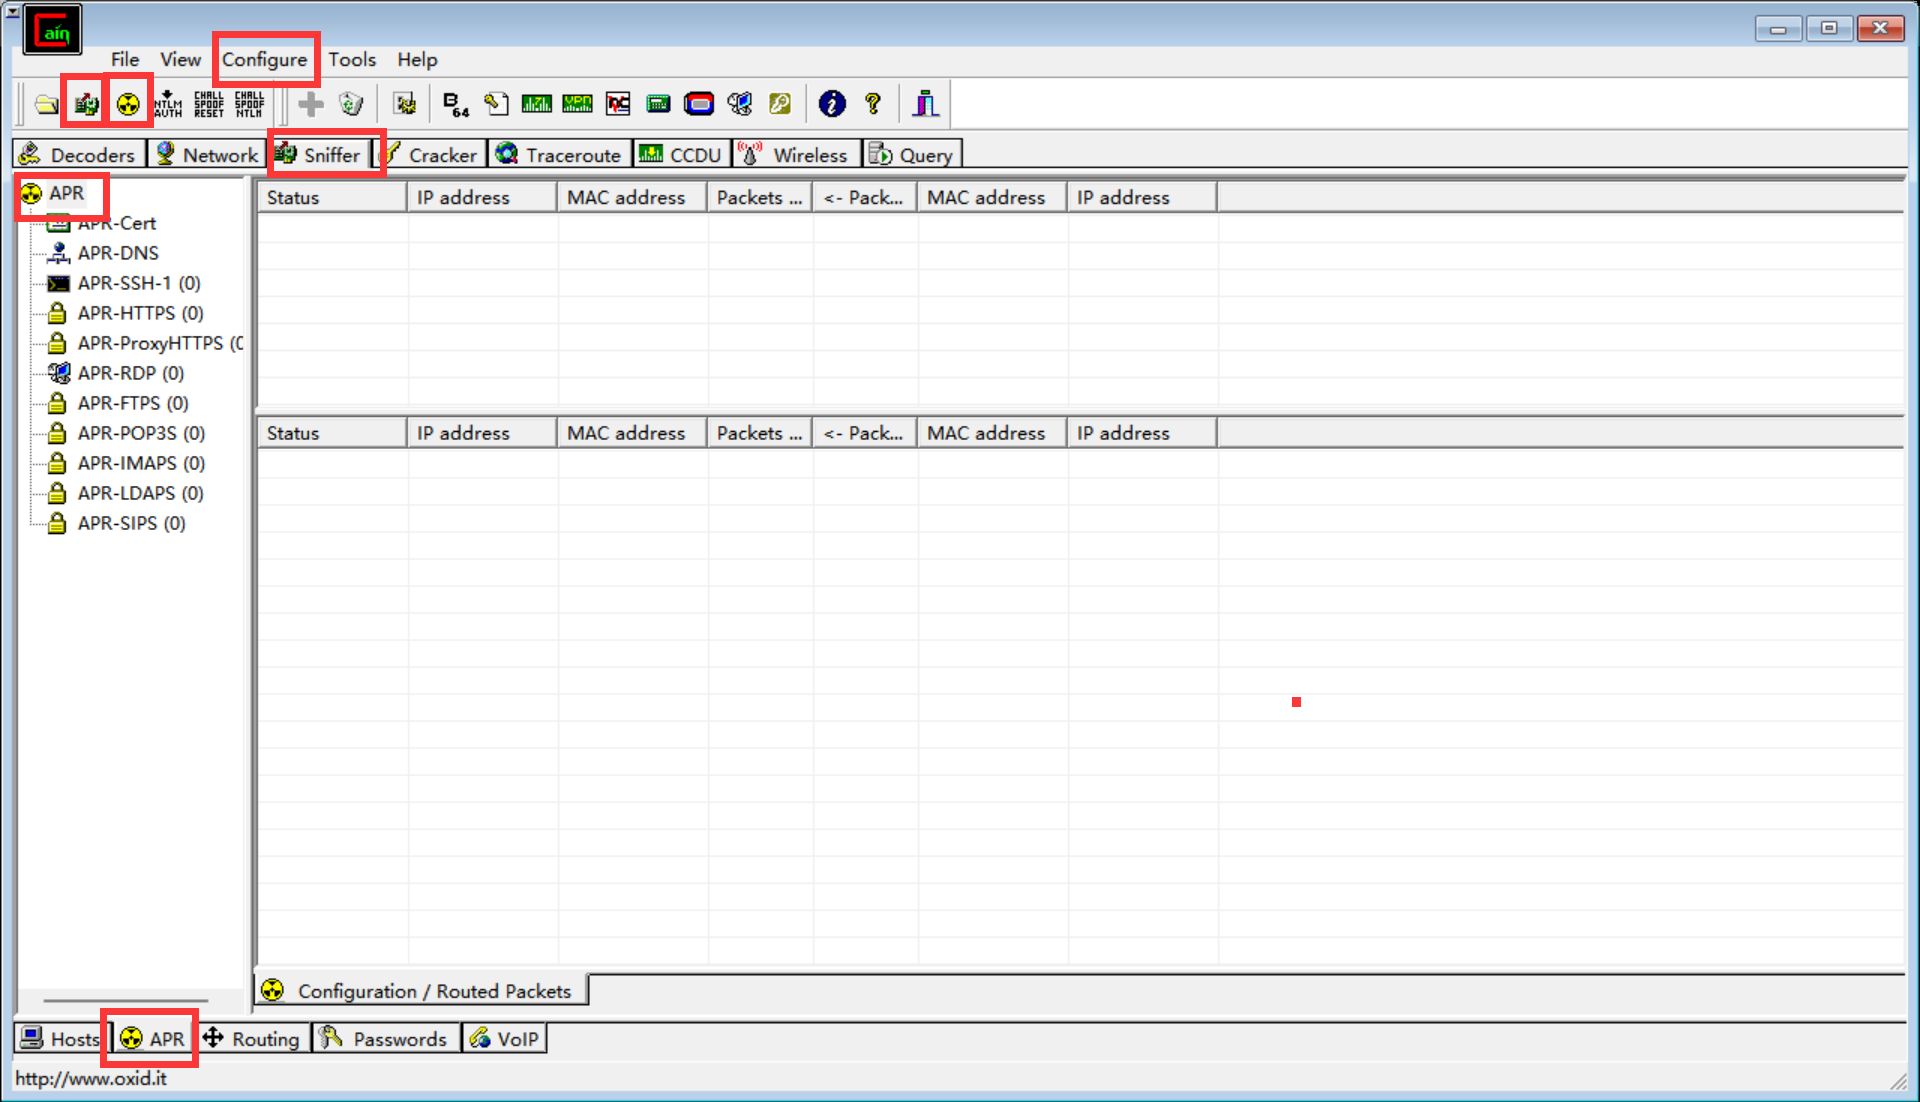Click Status column header in upper table
Viewport: 1920px width, 1102px height.
(332, 197)
